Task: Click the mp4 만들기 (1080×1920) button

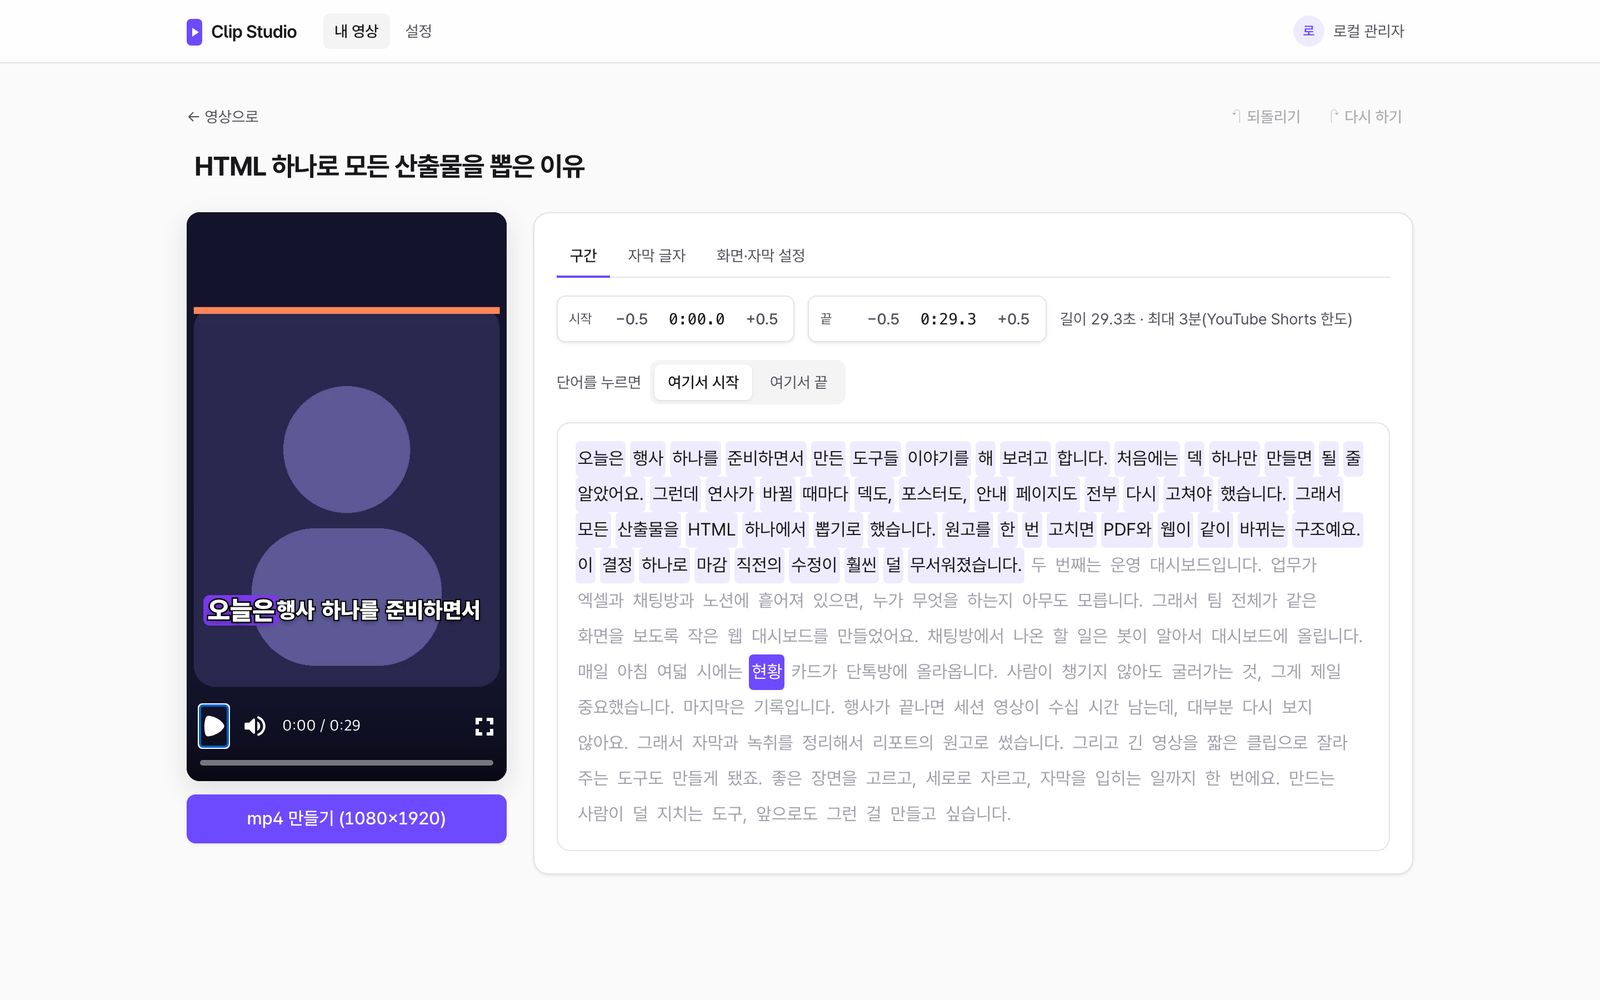Action: pos(346,819)
